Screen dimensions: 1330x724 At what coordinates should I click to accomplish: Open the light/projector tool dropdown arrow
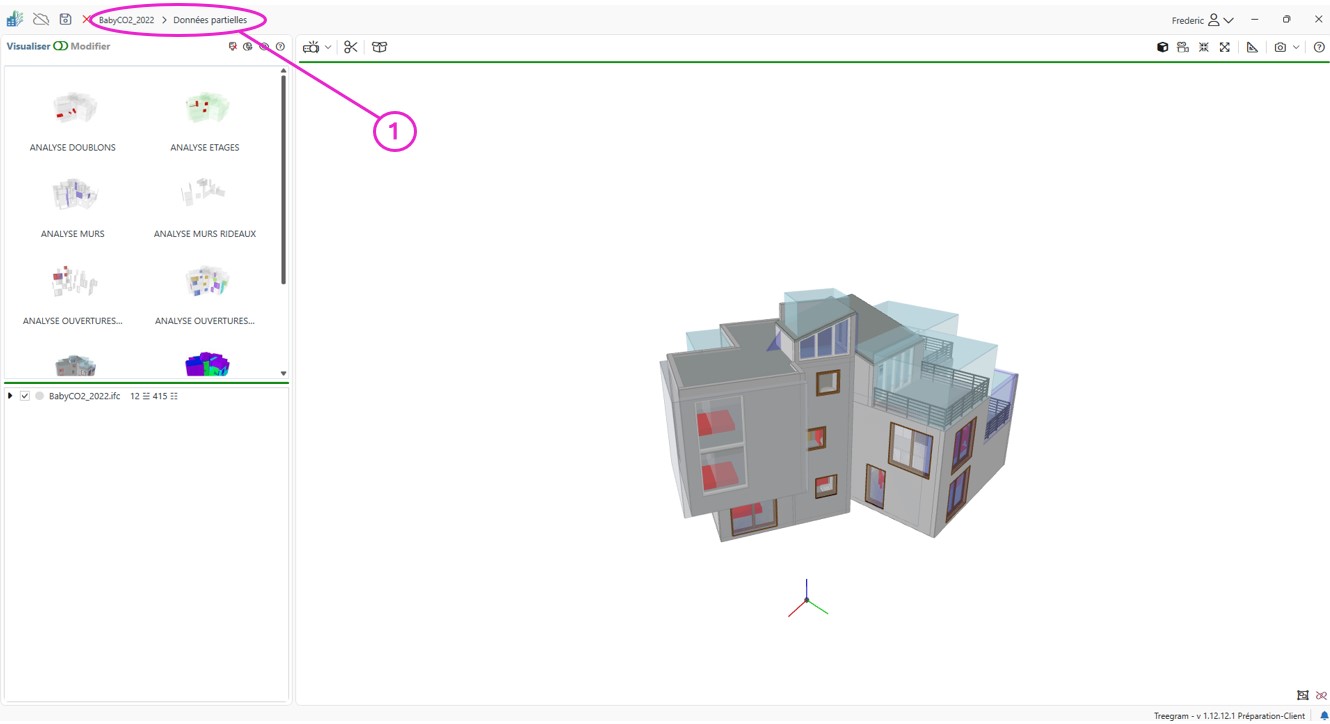[328, 47]
